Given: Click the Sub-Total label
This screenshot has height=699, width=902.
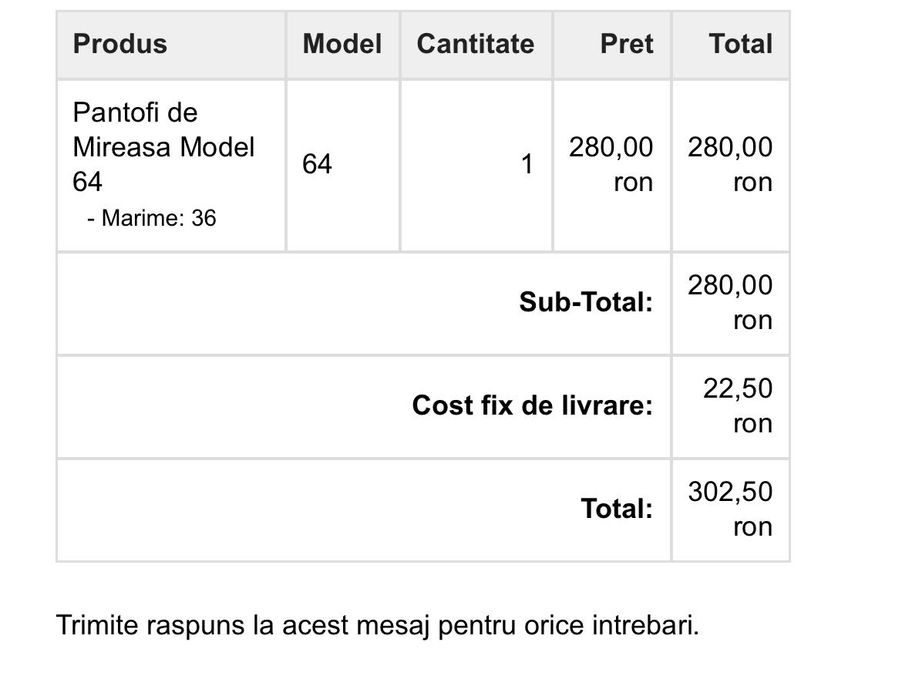Looking at the screenshot, I should (585, 303).
